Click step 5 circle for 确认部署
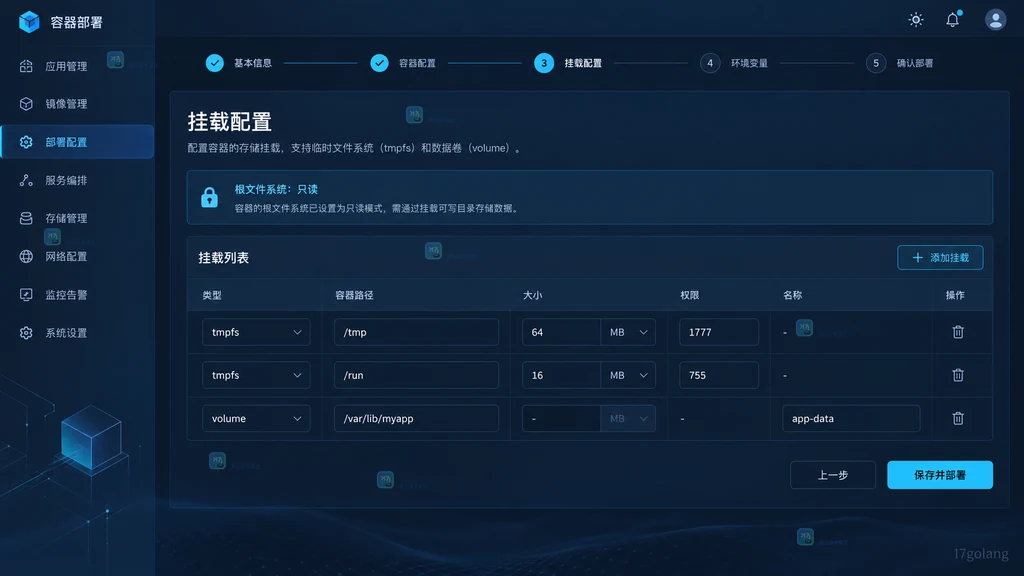The image size is (1024, 576). tap(876, 63)
